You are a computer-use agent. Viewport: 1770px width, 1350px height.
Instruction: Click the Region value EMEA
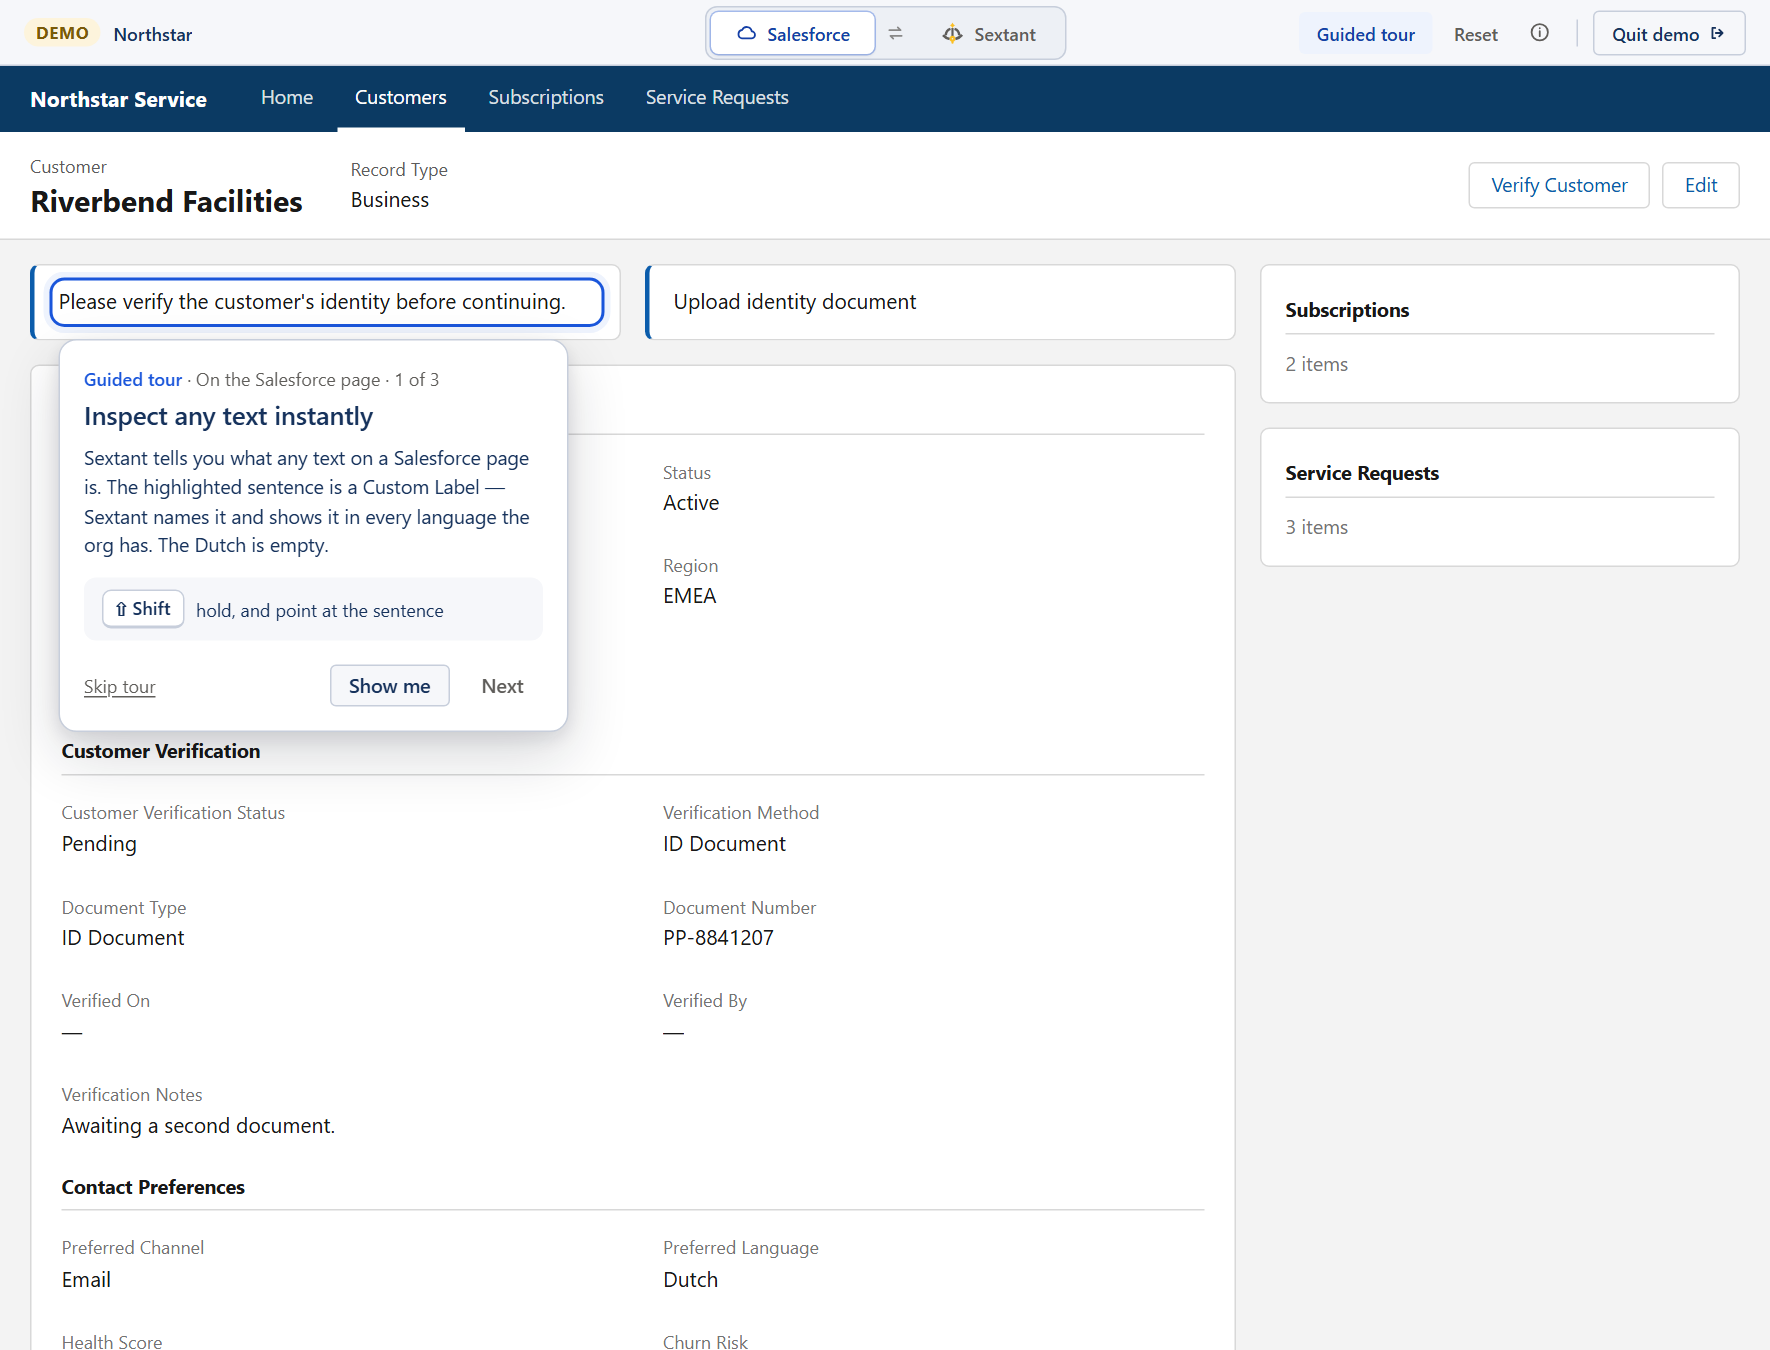coord(689,596)
